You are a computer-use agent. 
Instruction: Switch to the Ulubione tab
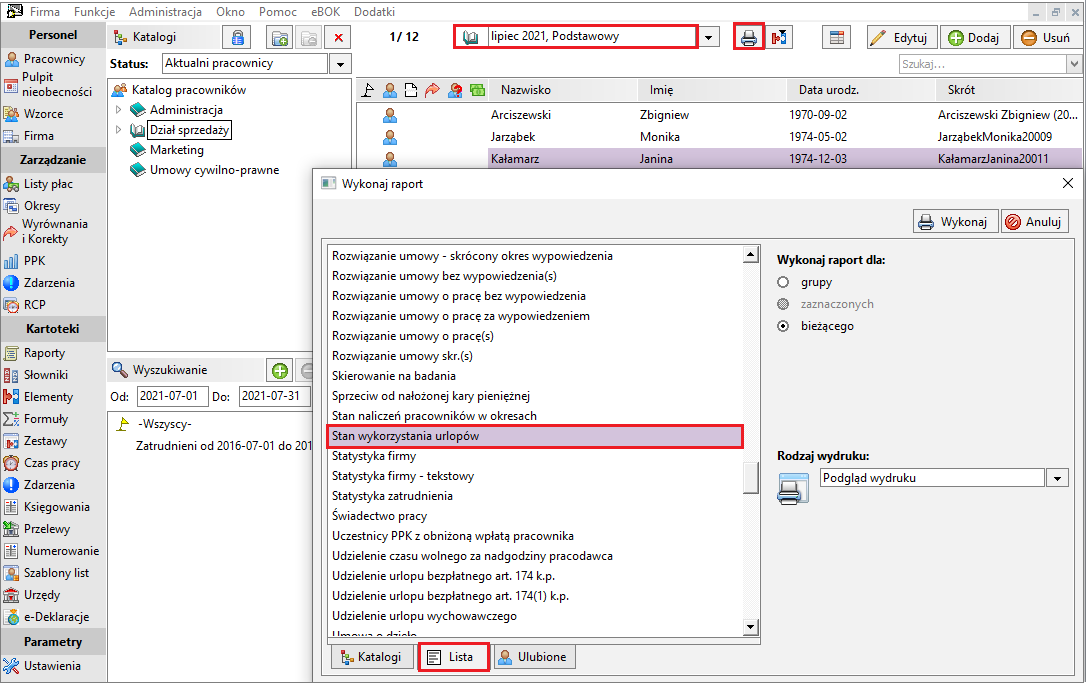(x=535, y=658)
